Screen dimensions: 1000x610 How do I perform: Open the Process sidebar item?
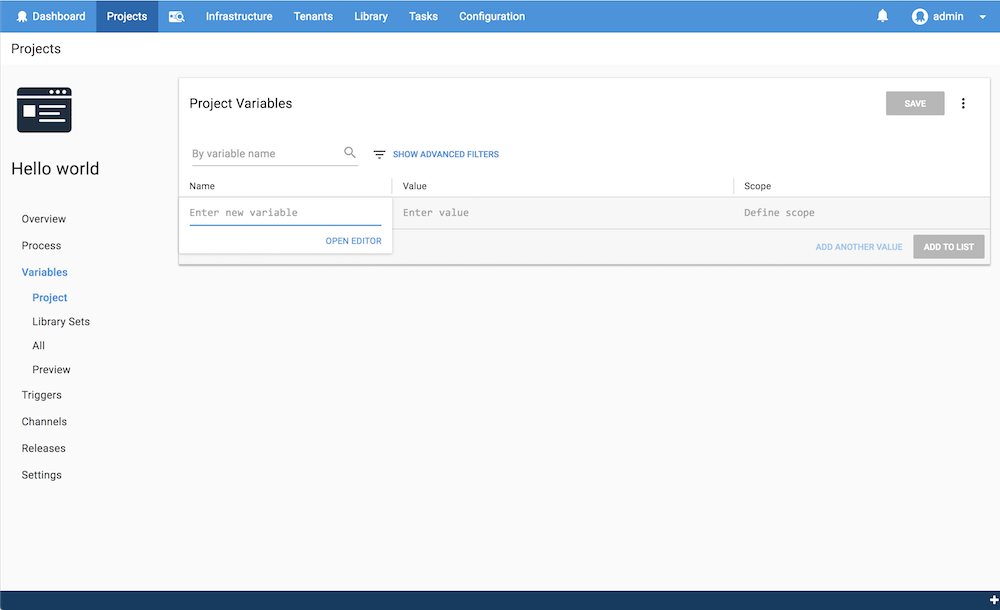(x=41, y=246)
